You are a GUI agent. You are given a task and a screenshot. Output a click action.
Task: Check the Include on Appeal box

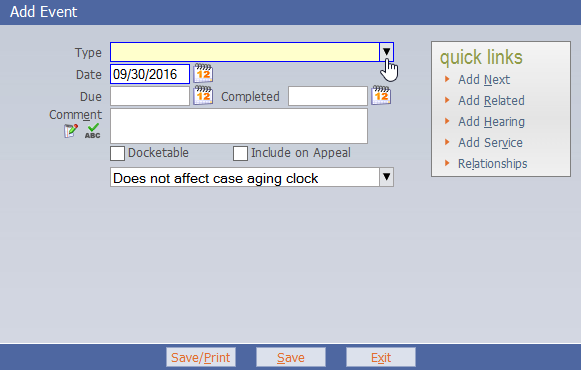[x=240, y=153]
